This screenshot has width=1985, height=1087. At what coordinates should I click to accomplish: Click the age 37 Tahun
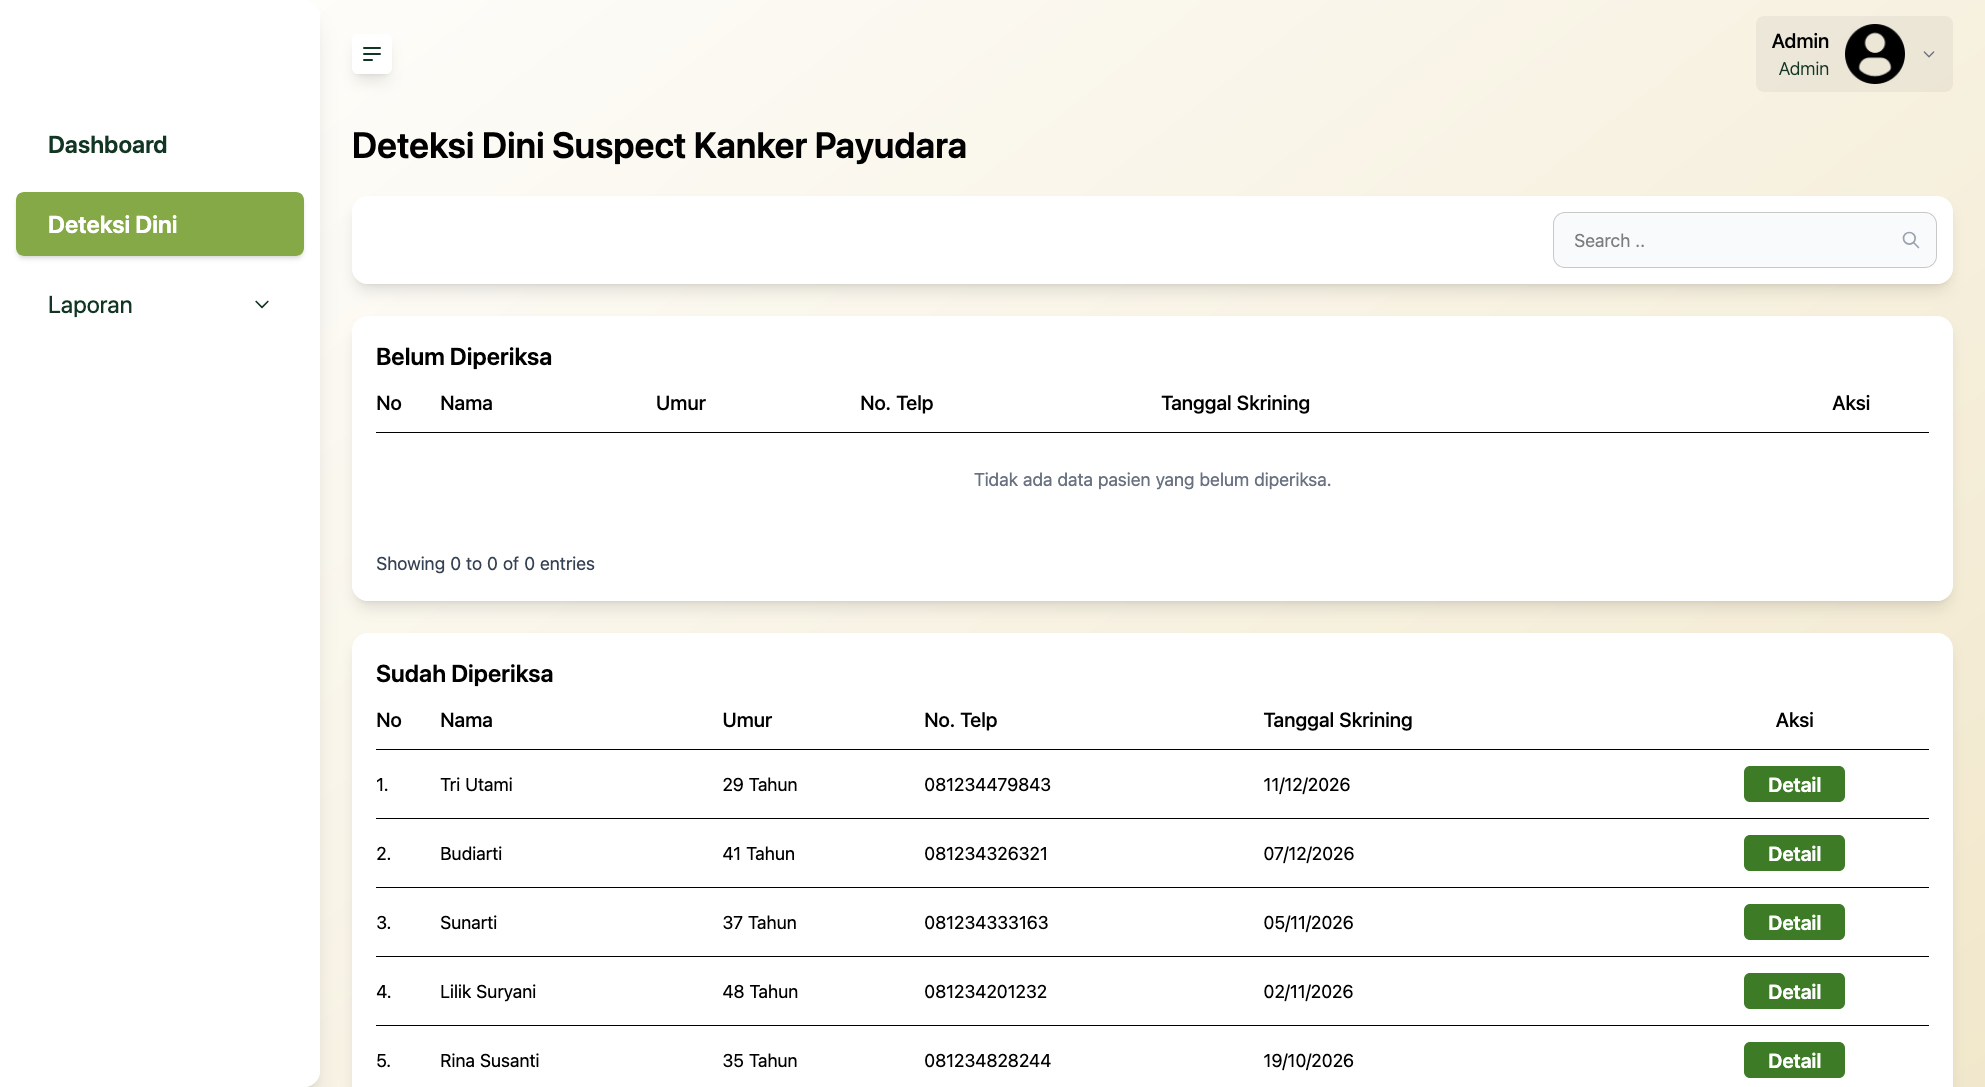760,923
